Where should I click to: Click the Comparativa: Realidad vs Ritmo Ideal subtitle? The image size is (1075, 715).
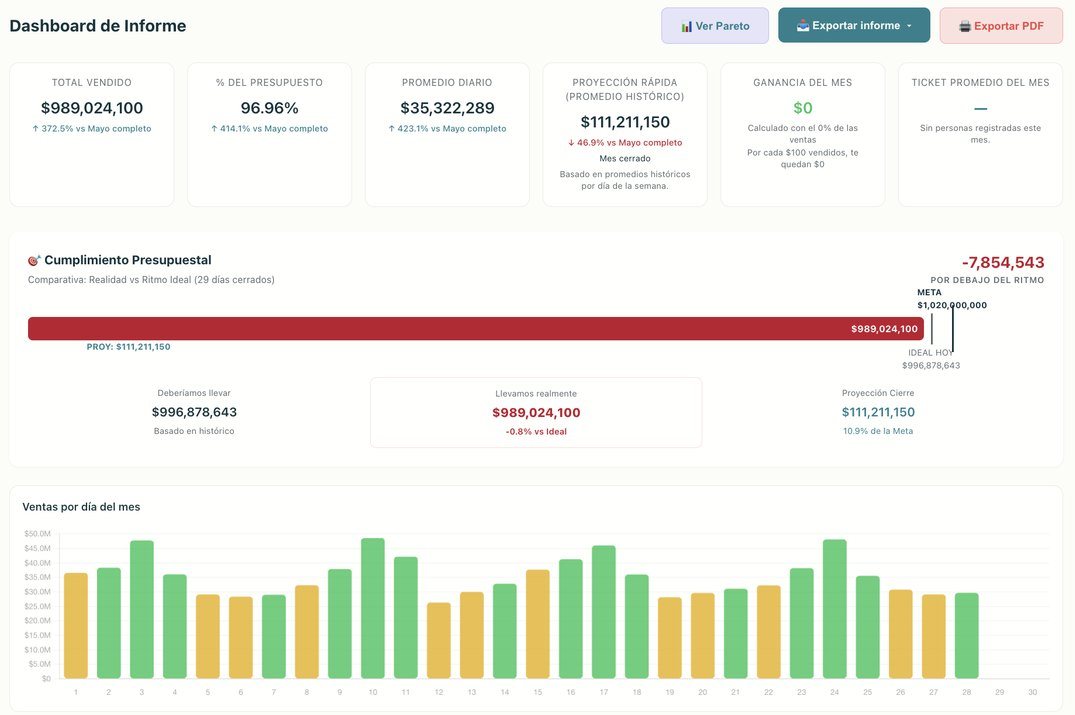point(151,280)
